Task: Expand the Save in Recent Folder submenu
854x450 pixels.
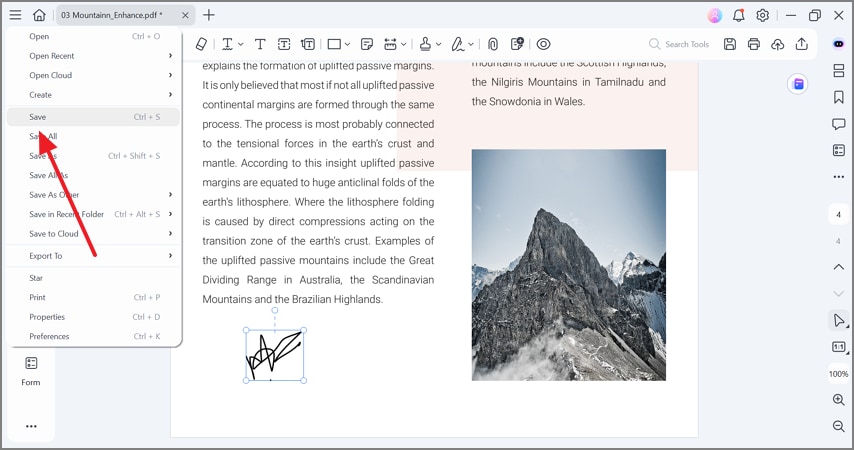Action: pos(93,214)
